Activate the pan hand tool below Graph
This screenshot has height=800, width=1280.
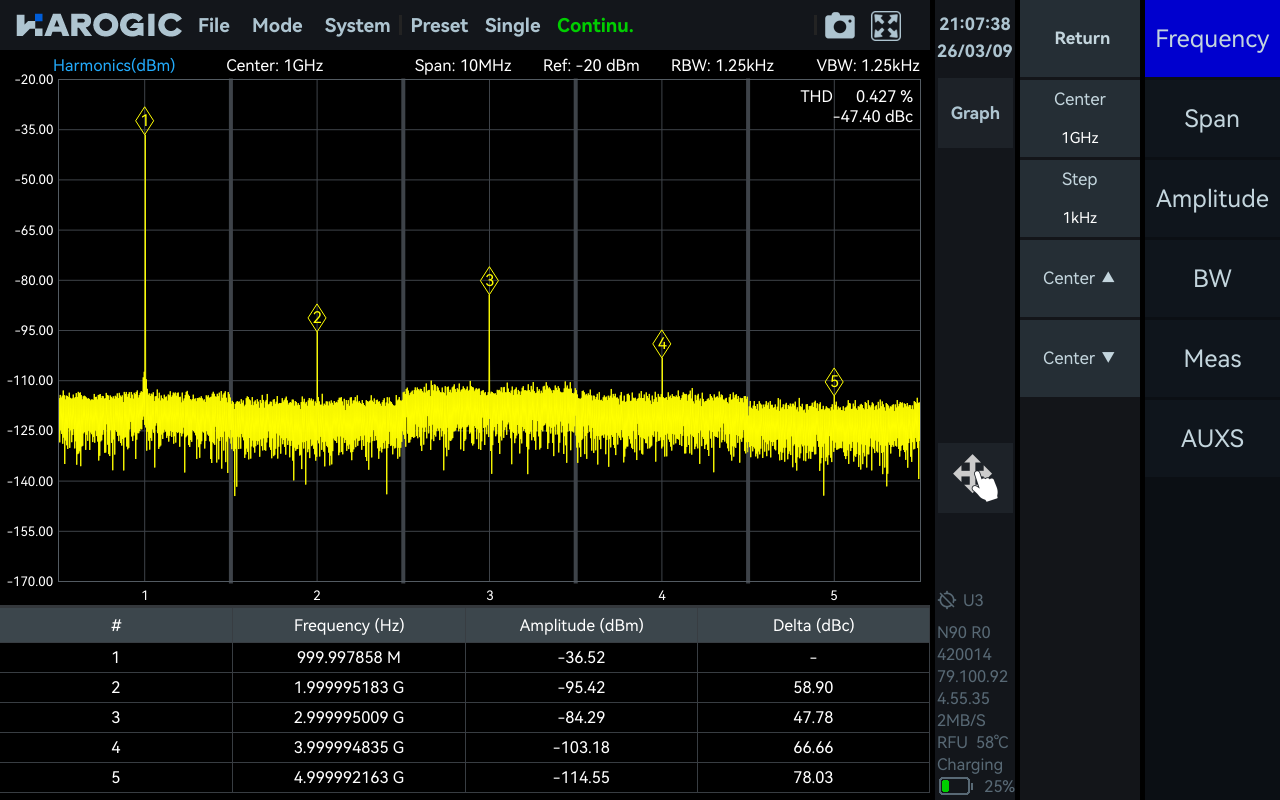click(974, 477)
